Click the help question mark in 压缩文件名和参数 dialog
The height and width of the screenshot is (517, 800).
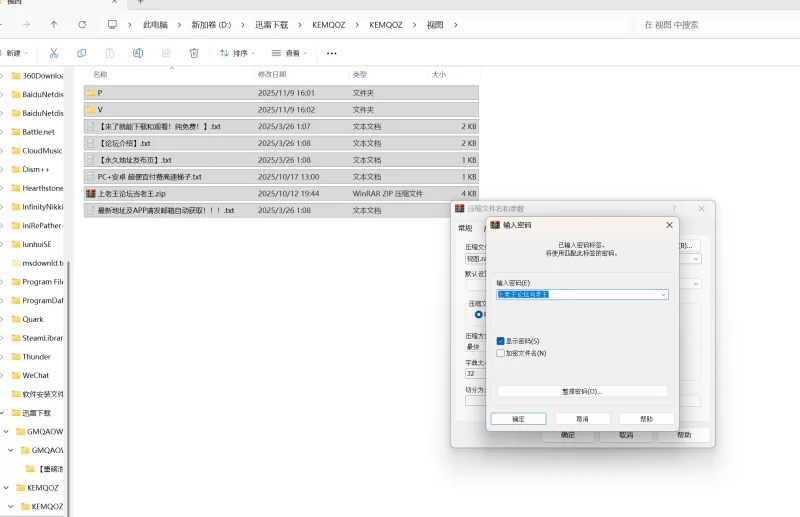tap(674, 208)
